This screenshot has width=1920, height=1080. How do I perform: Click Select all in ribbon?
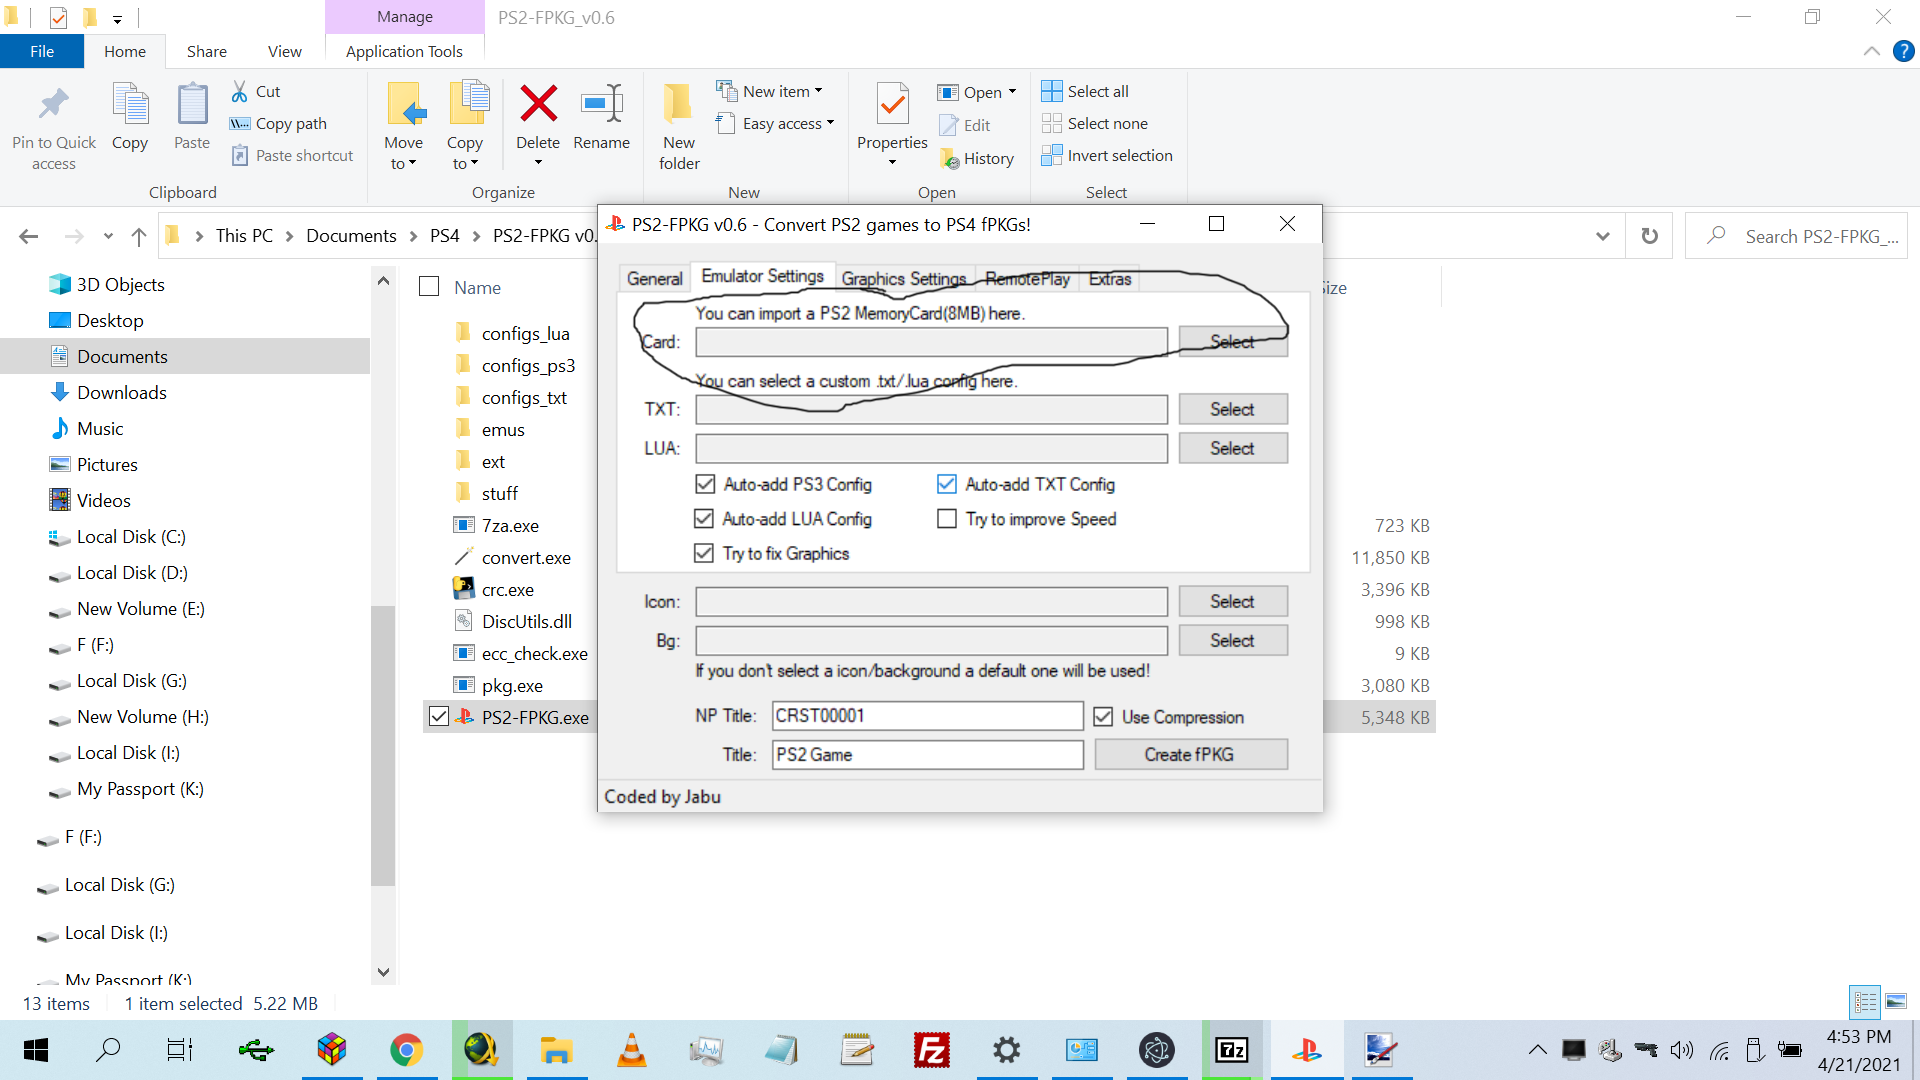point(1085,91)
